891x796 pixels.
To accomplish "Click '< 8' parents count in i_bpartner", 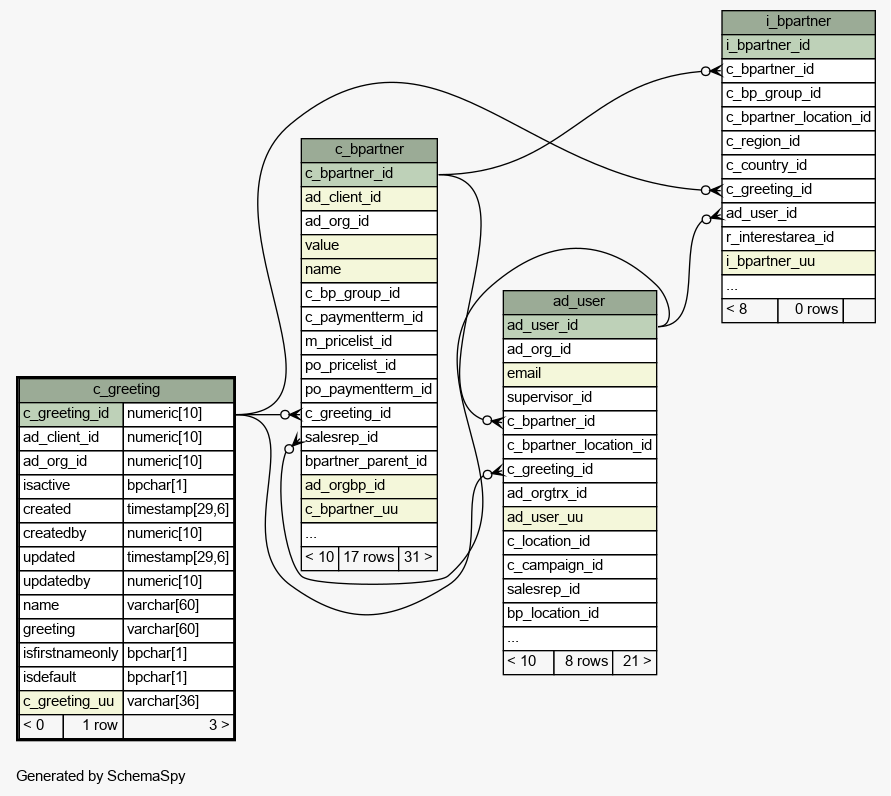I will (750, 310).
